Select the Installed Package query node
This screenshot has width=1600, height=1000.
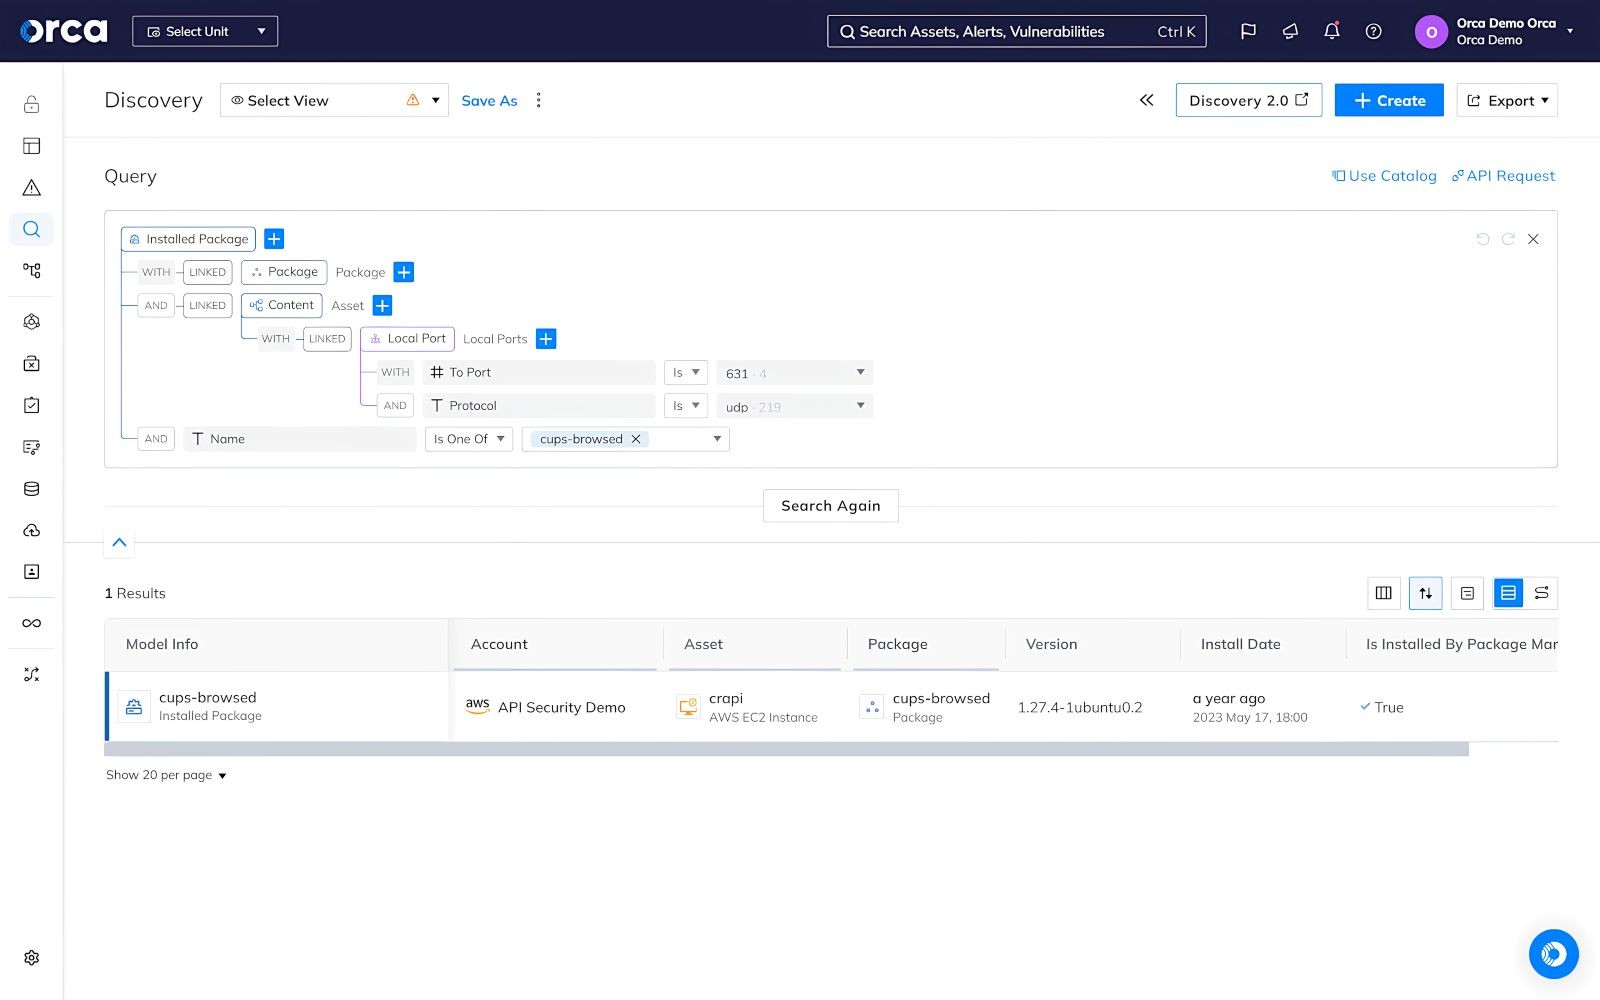[x=188, y=239]
